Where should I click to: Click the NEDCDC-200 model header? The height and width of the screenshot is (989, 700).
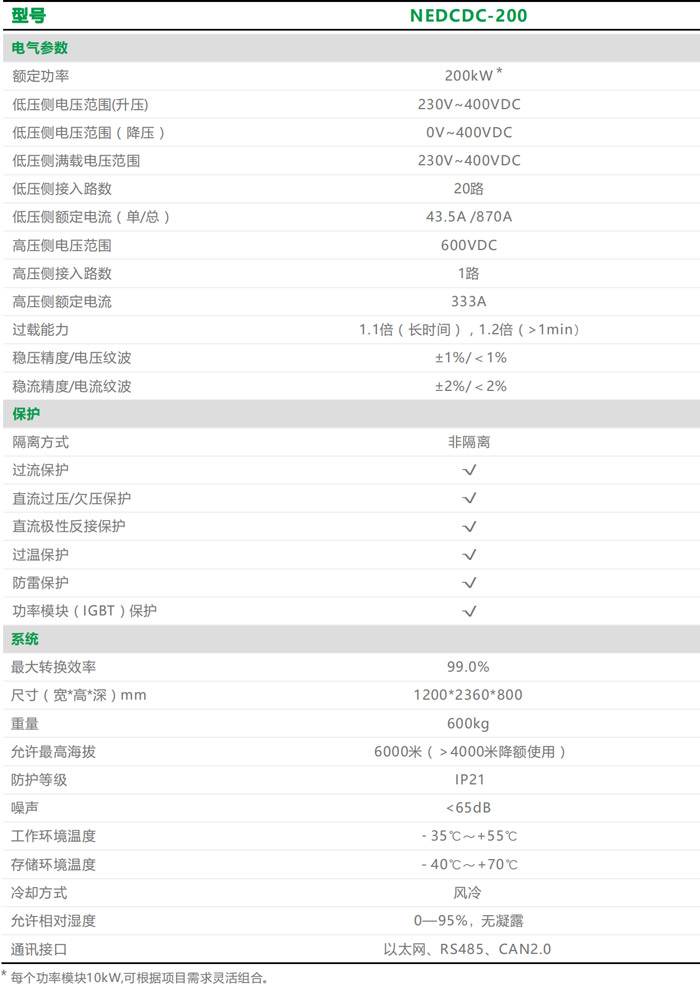pyautogui.click(x=468, y=16)
